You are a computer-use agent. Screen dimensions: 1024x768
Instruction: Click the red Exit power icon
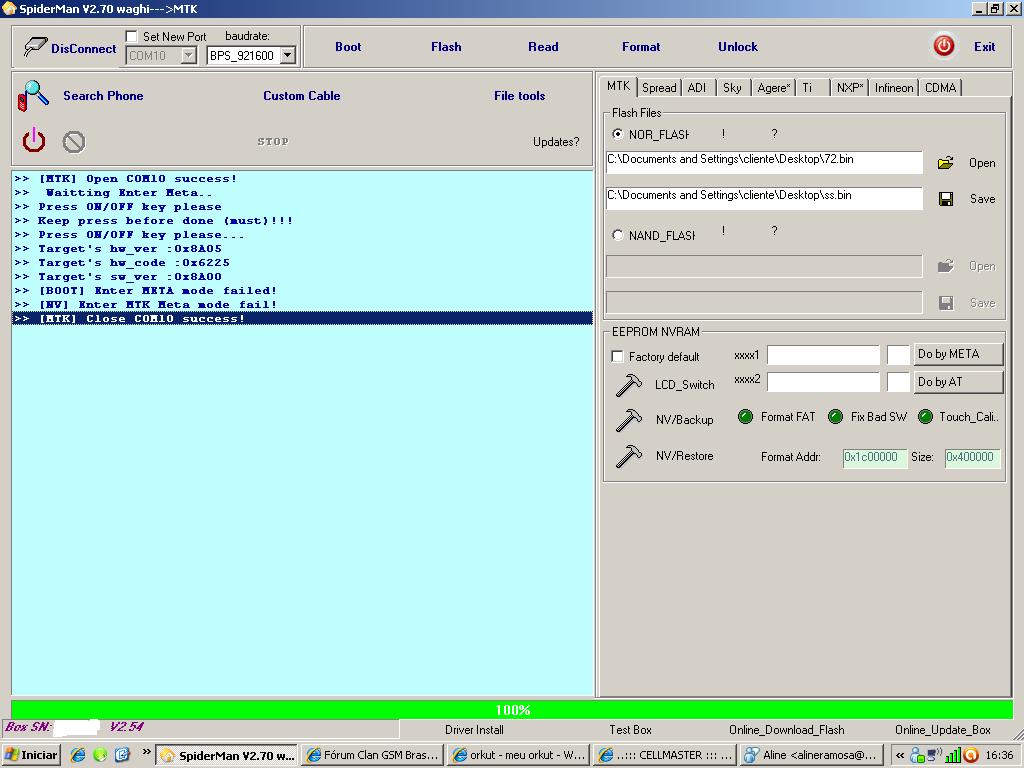tap(943, 46)
